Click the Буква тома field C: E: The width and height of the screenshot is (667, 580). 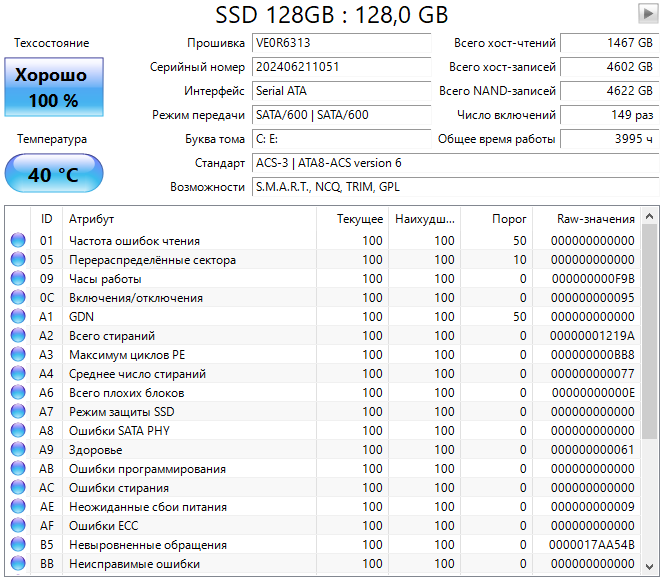pyautogui.click(x=342, y=139)
